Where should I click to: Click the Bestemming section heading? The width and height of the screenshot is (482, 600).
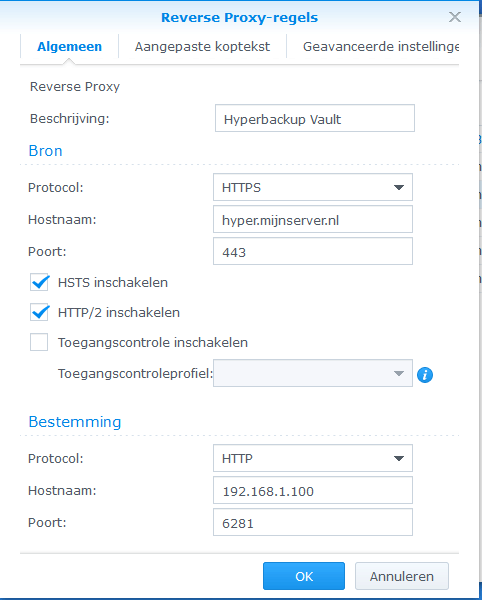point(75,422)
